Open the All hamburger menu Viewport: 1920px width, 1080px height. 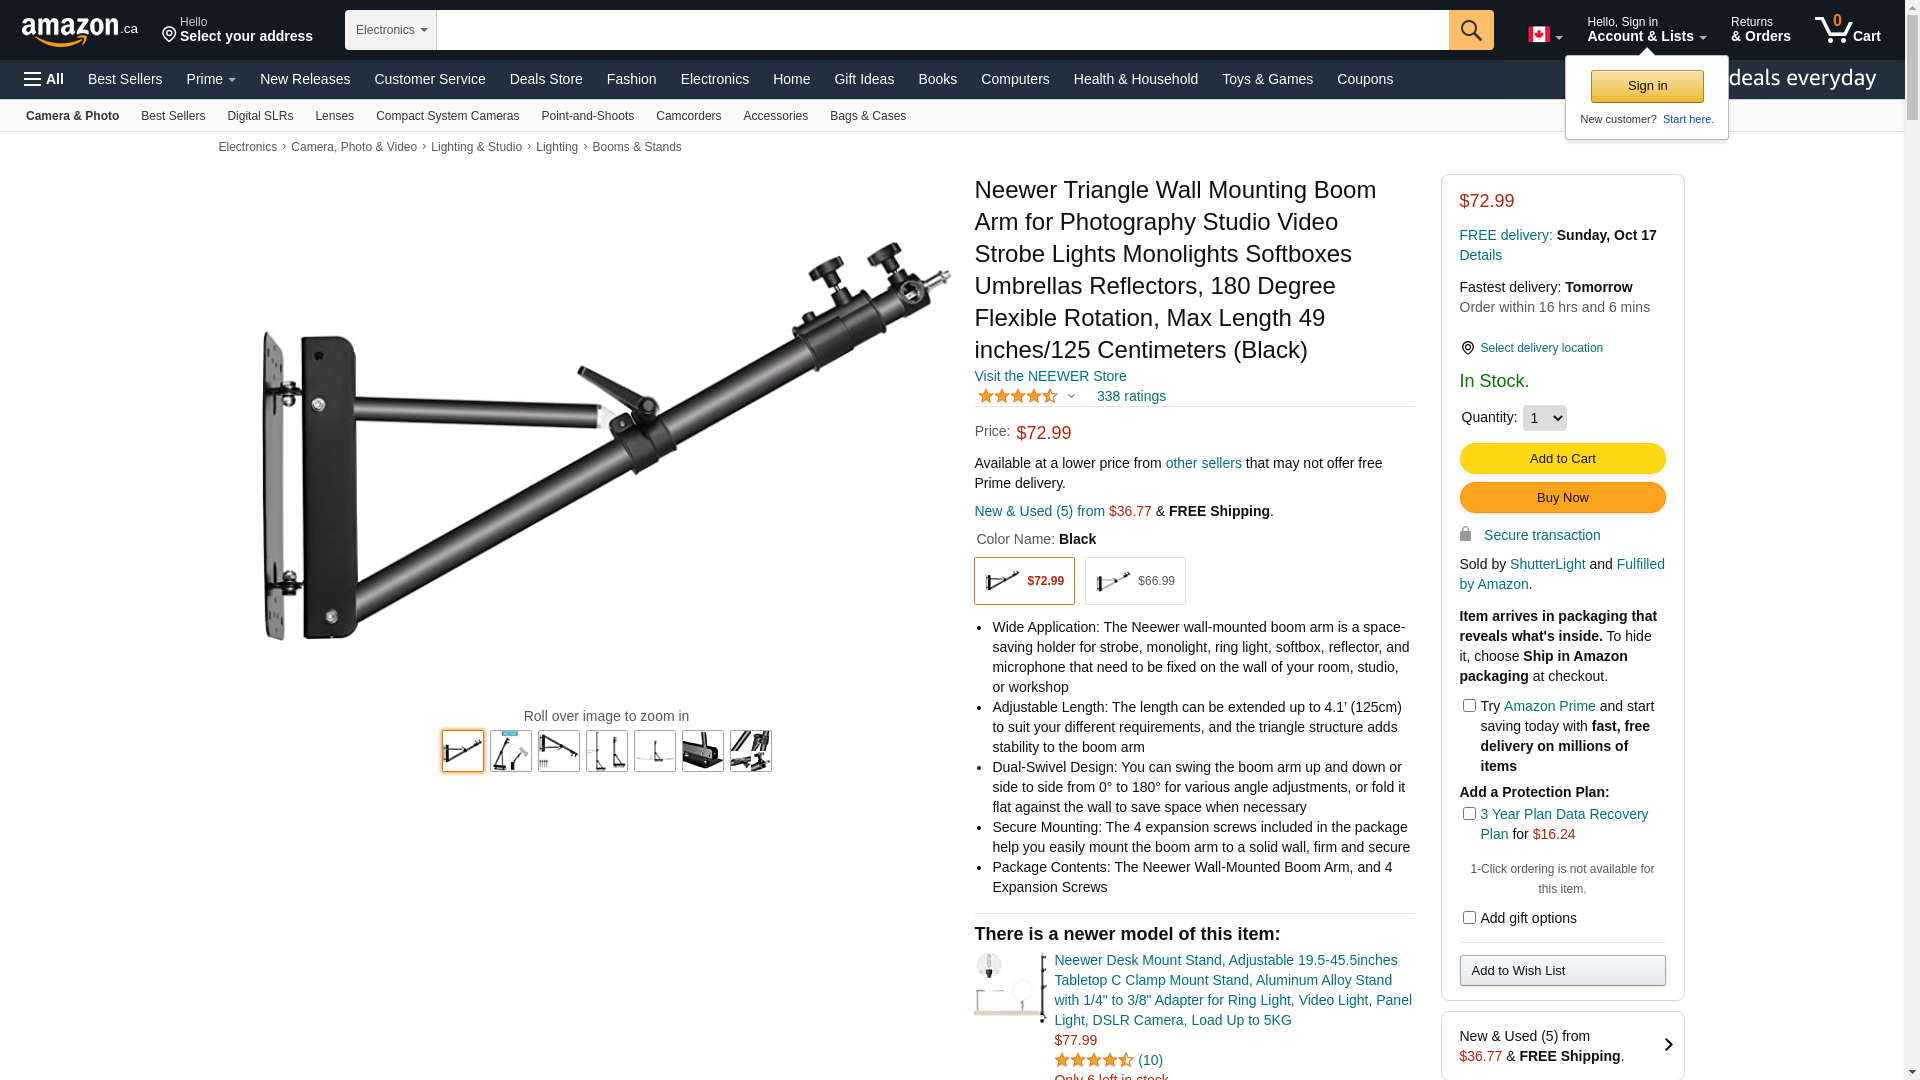tap(44, 79)
